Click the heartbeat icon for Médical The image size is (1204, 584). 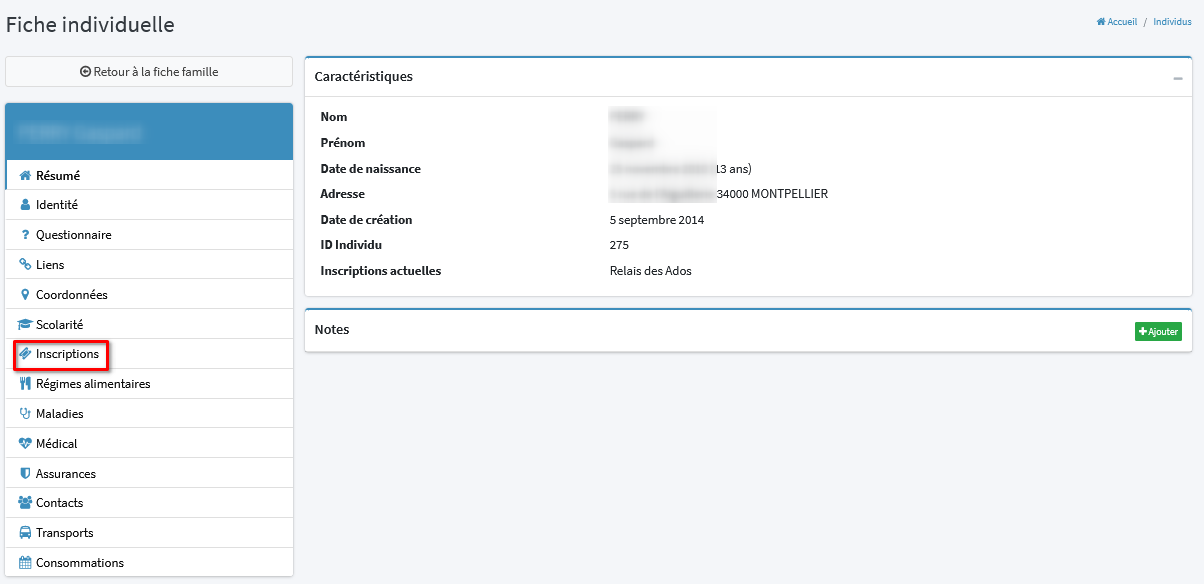[x=26, y=444]
